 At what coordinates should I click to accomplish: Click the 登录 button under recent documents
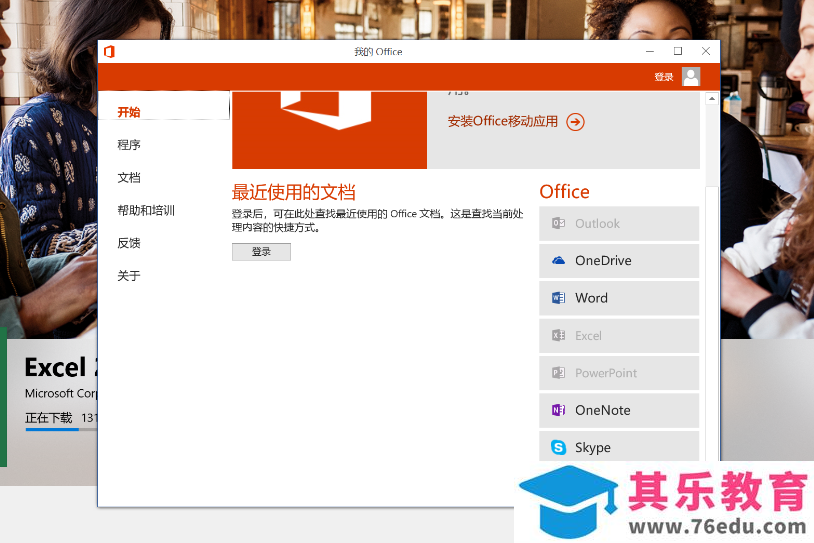point(261,252)
